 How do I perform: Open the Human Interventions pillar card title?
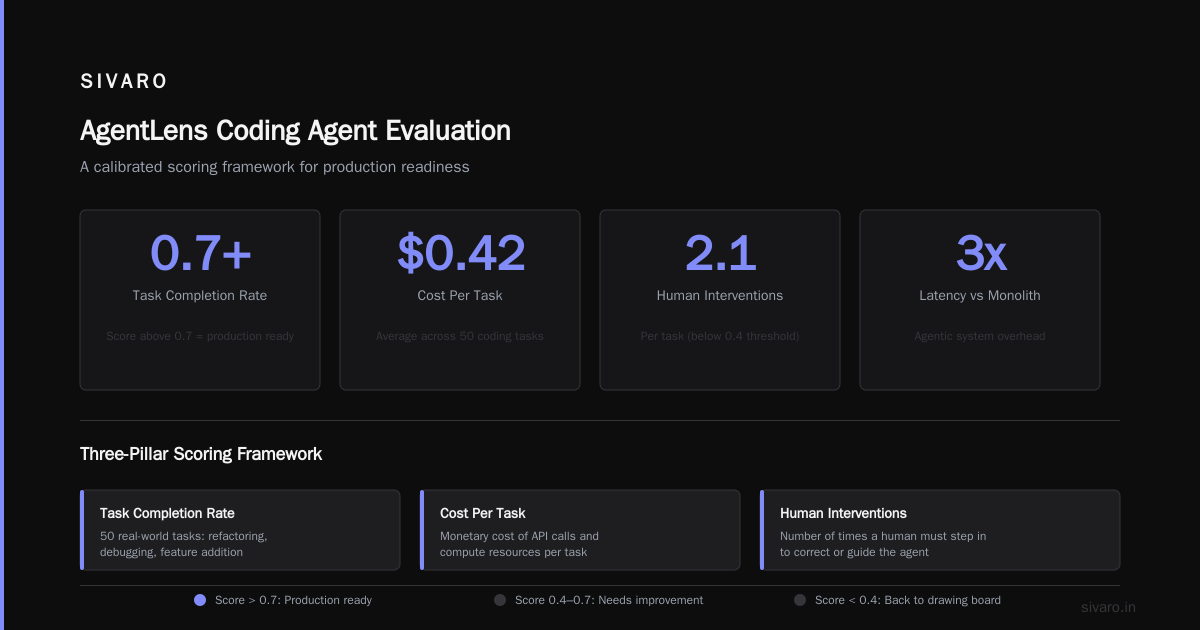(843, 513)
